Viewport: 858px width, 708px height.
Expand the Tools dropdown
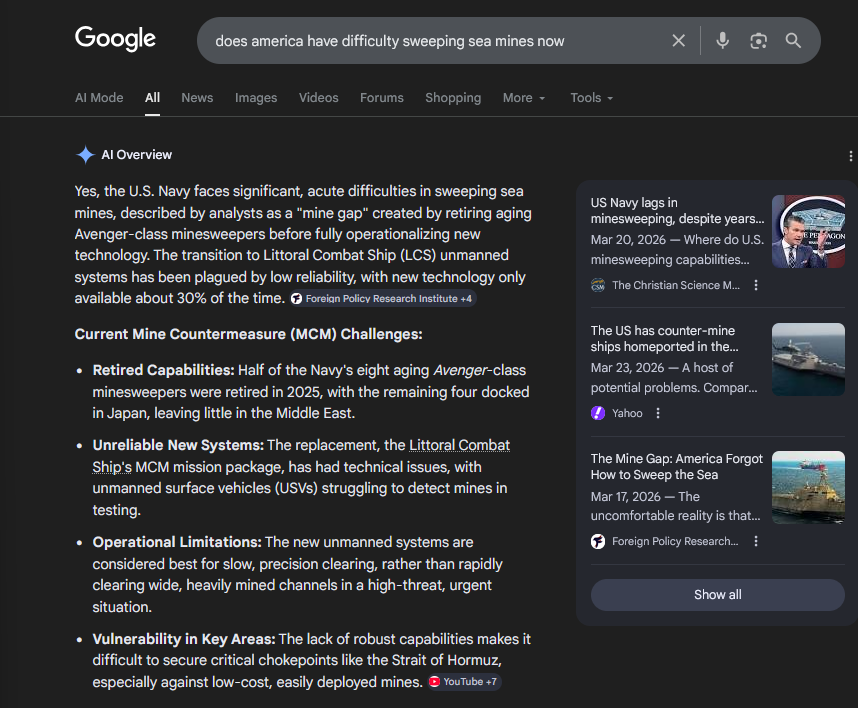point(591,98)
